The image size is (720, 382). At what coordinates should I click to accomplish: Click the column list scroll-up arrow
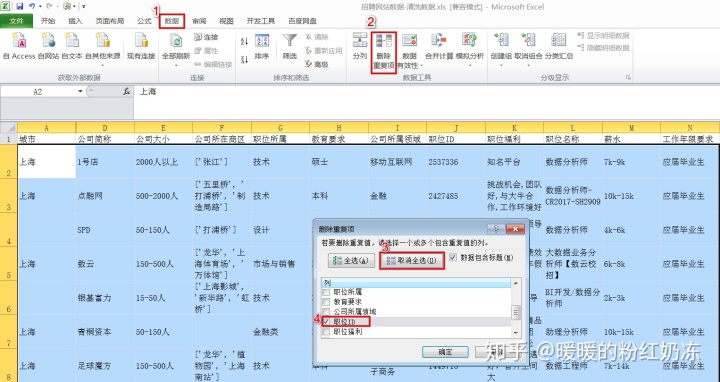point(516,283)
